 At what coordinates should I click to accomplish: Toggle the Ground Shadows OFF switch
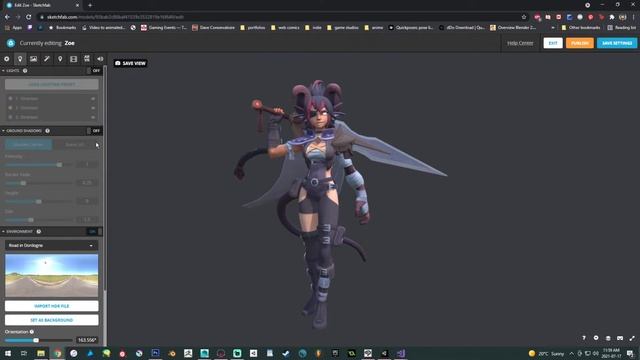point(93,131)
